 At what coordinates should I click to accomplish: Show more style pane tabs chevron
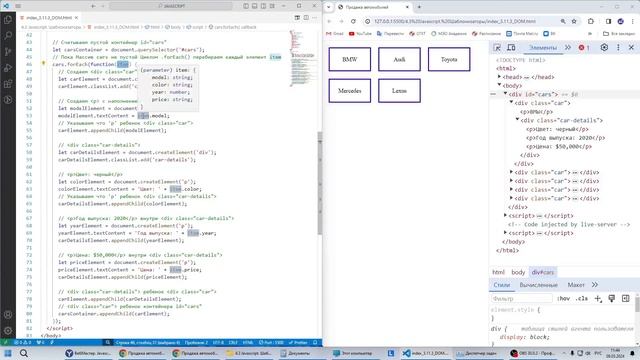tap(595, 284)
